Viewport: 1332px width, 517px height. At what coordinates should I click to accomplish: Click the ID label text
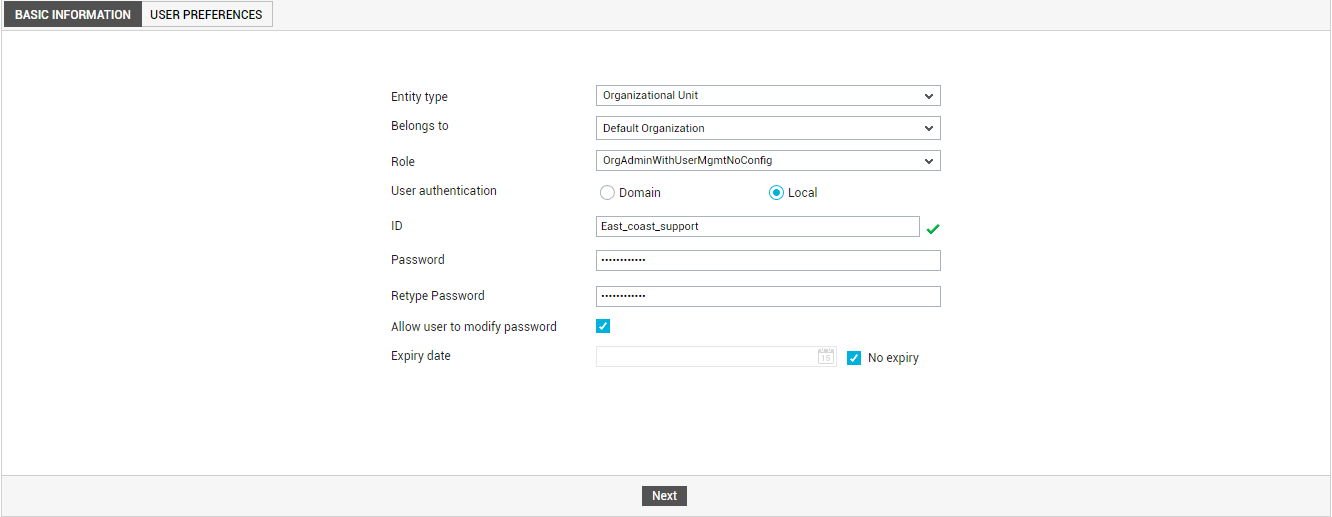397,226
